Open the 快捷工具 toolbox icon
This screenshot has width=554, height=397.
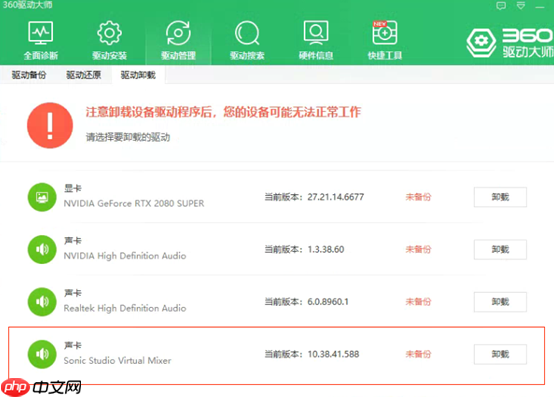pos(385,33)
